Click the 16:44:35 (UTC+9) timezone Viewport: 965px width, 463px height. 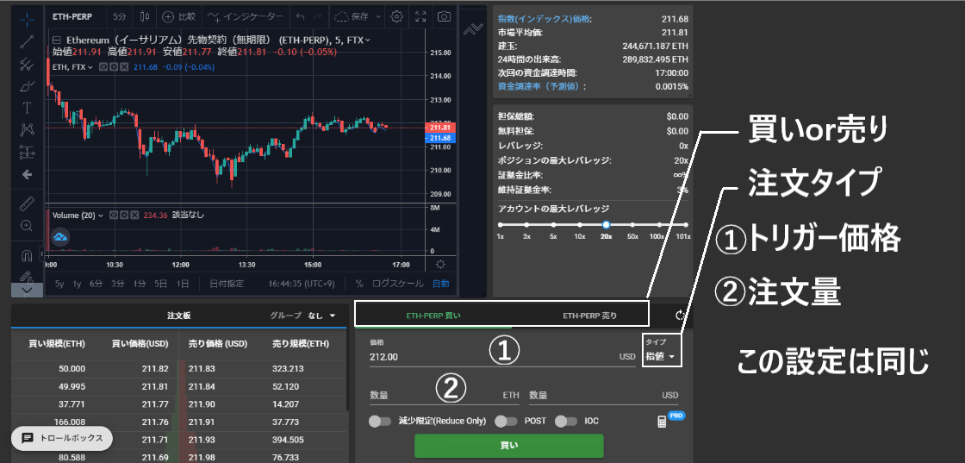click(x=303, y=284)
